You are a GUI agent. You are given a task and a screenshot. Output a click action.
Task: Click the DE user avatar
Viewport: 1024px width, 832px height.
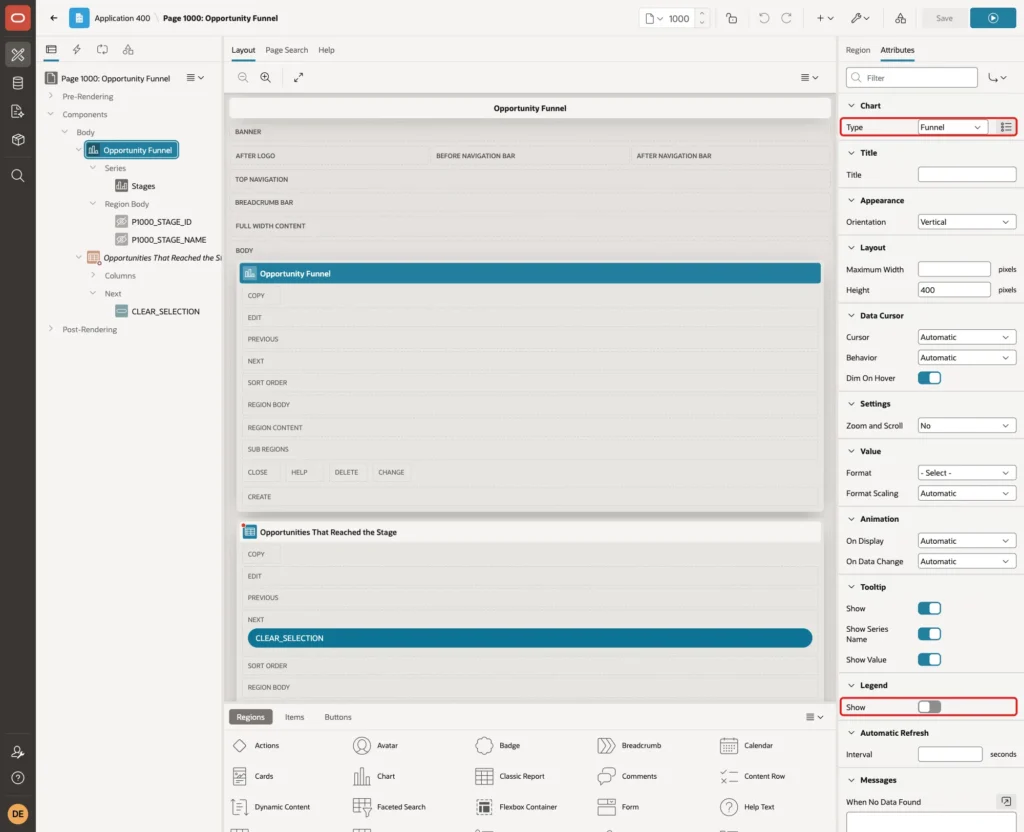pos(18,814)
